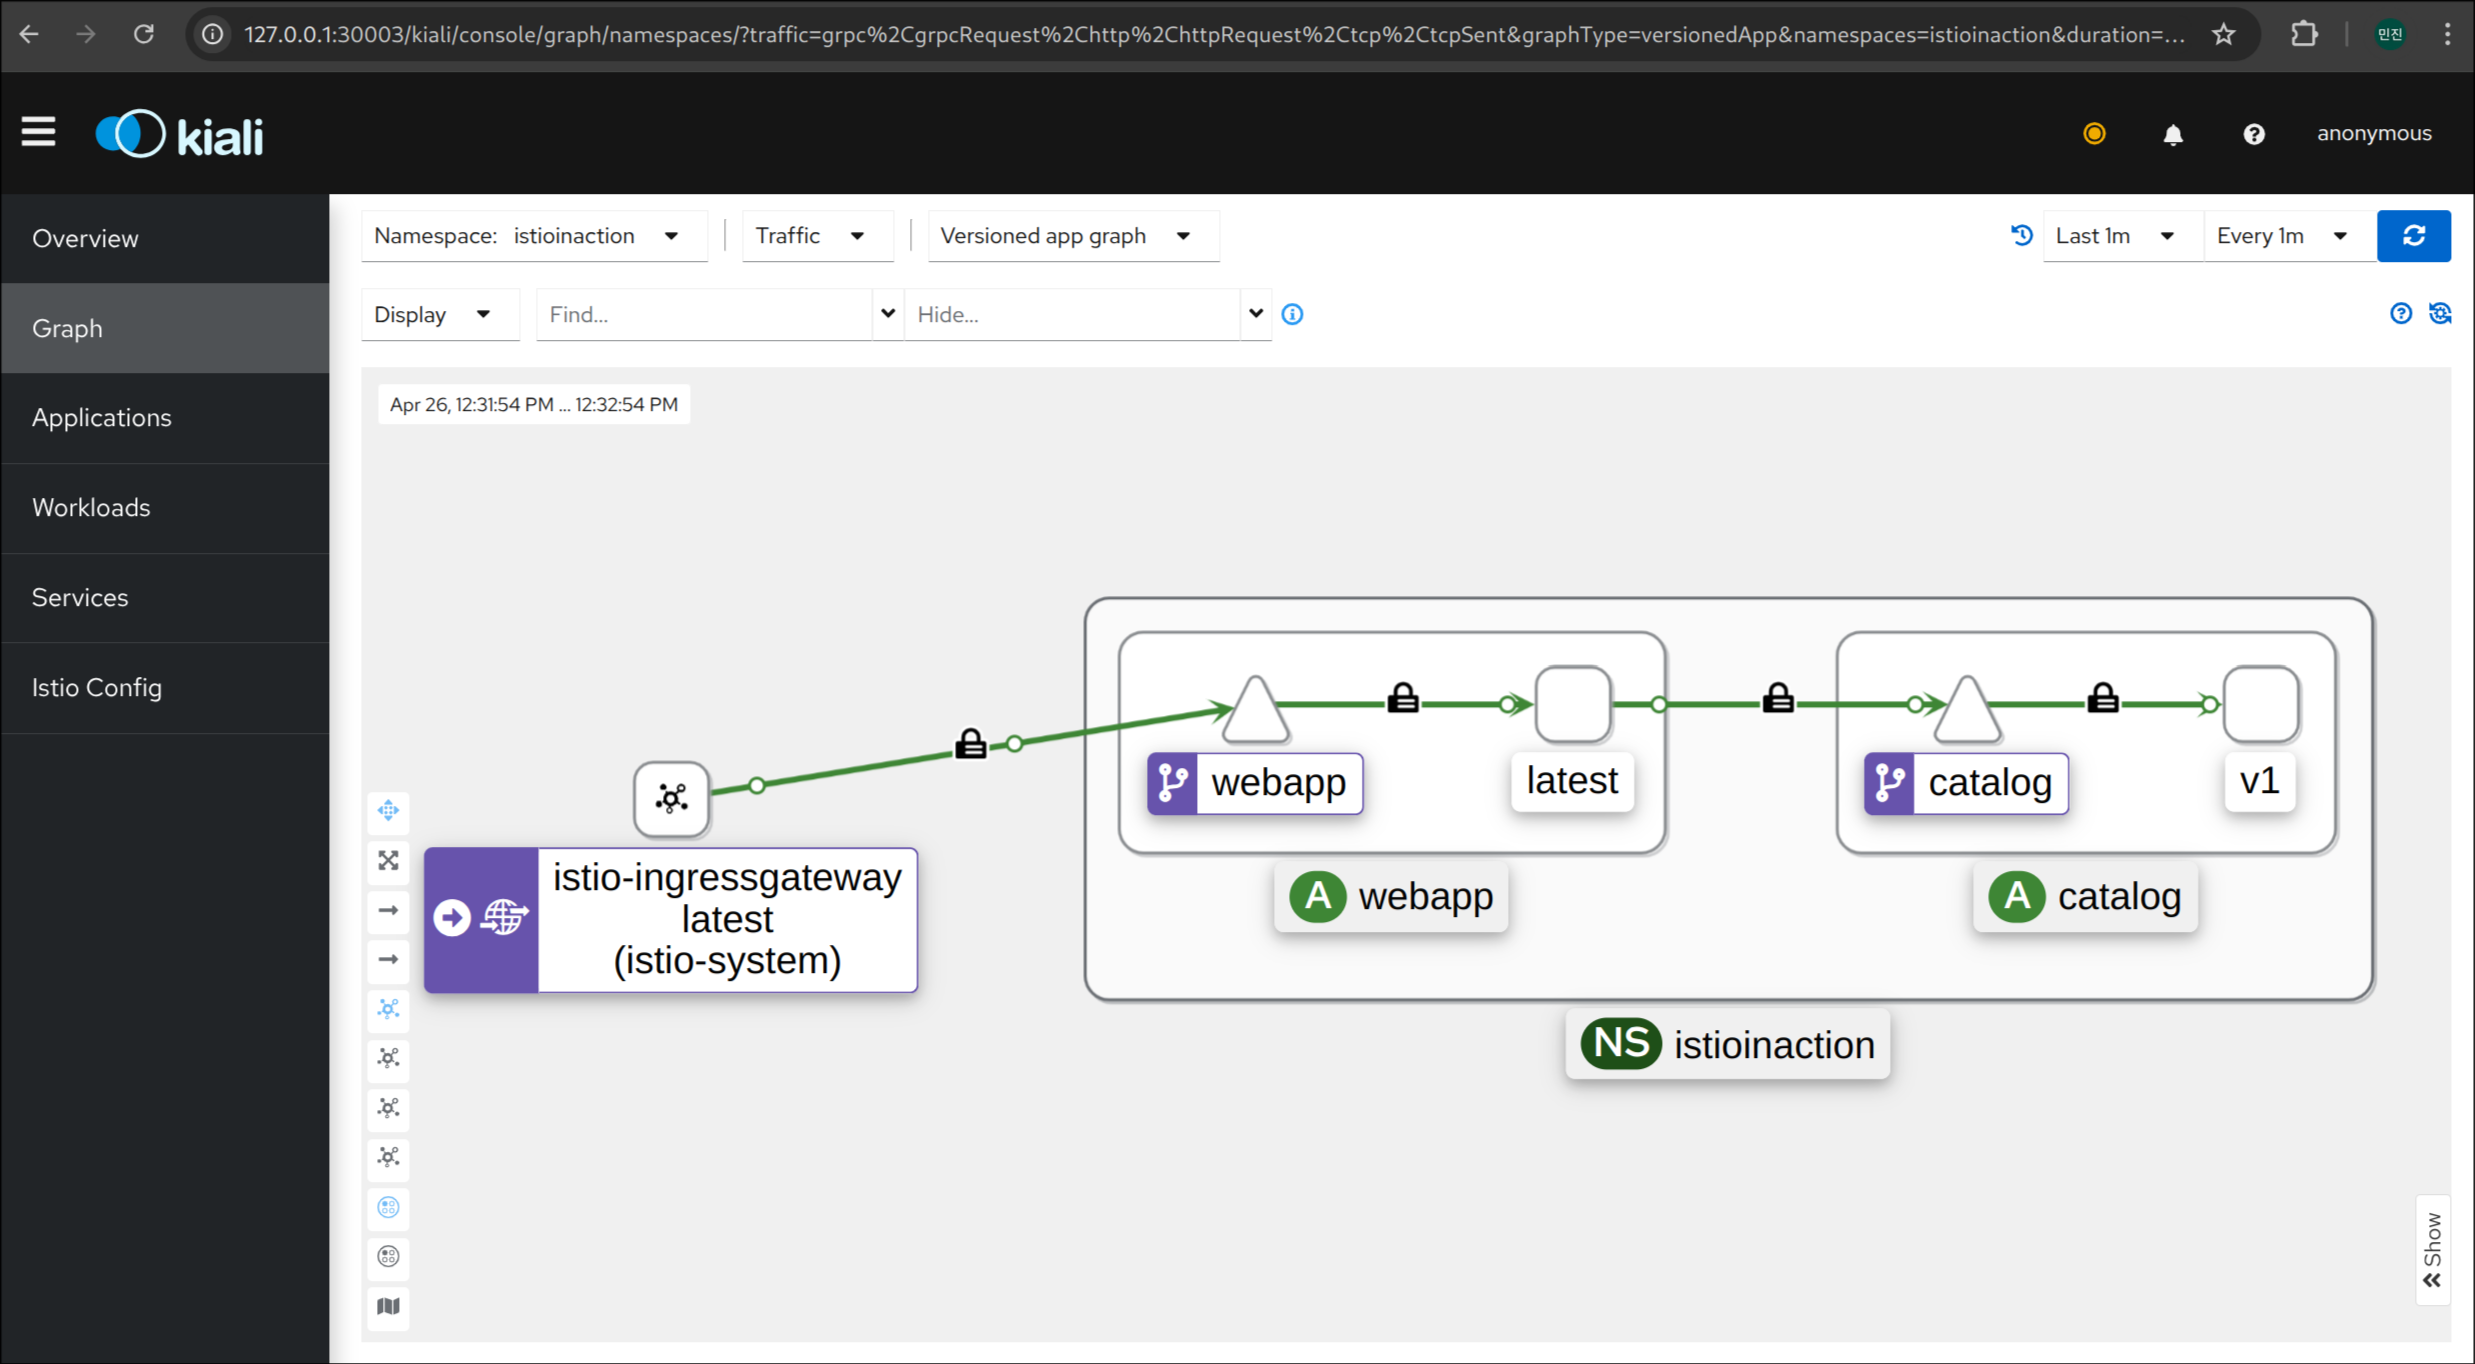Expand the Hide presets caret
The width and height of the screenshot is (2475, 1364).
[x=1256, y=314]
